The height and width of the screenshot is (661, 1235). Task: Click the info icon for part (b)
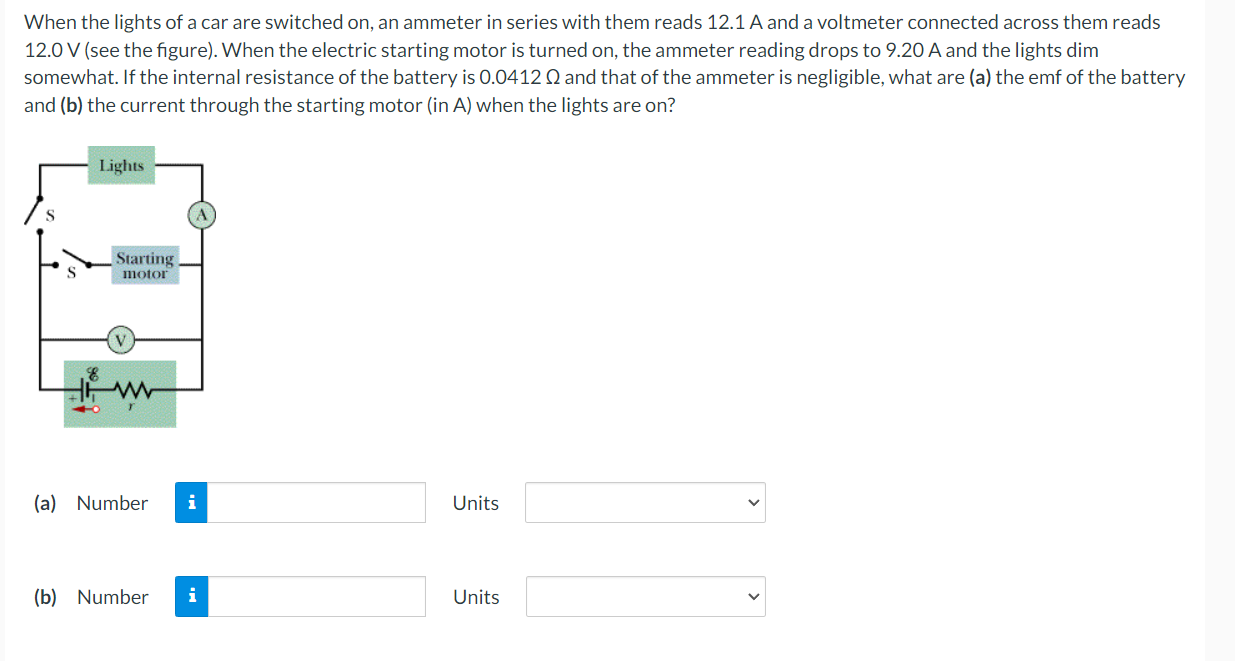pyautogui.click(x=191, y=597)
